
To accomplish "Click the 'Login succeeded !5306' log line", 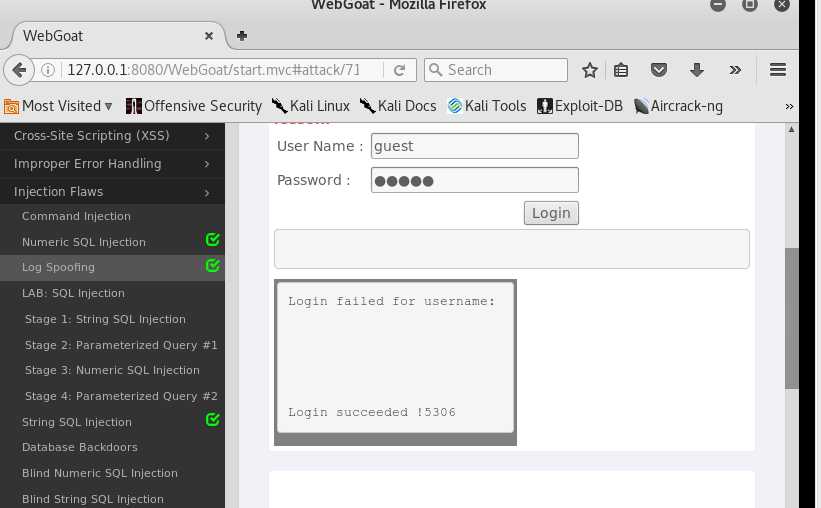I will point(372,412).
